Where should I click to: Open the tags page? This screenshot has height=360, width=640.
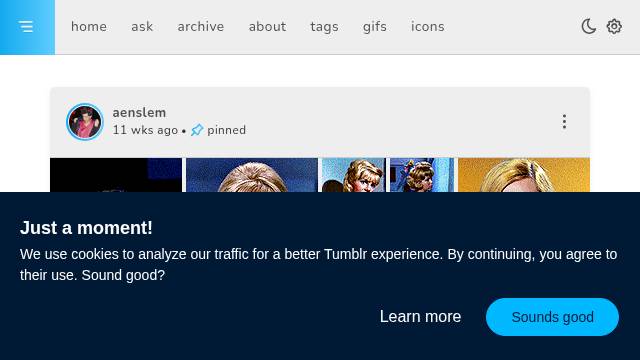coord(324,27)
